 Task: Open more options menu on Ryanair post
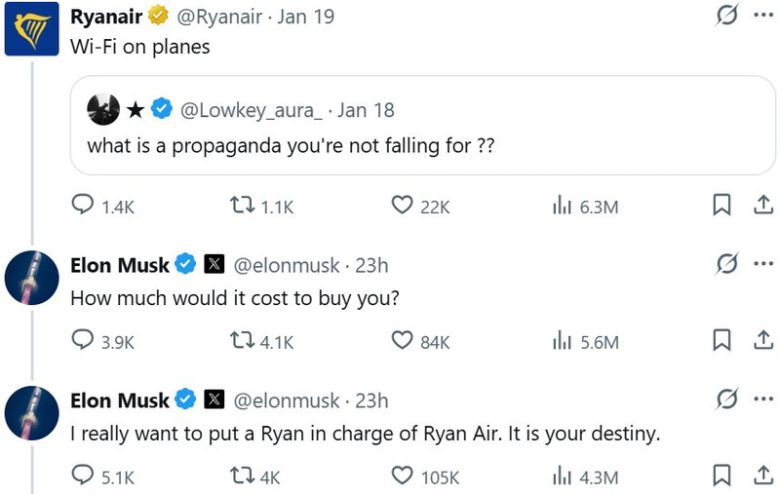(764, 17)
